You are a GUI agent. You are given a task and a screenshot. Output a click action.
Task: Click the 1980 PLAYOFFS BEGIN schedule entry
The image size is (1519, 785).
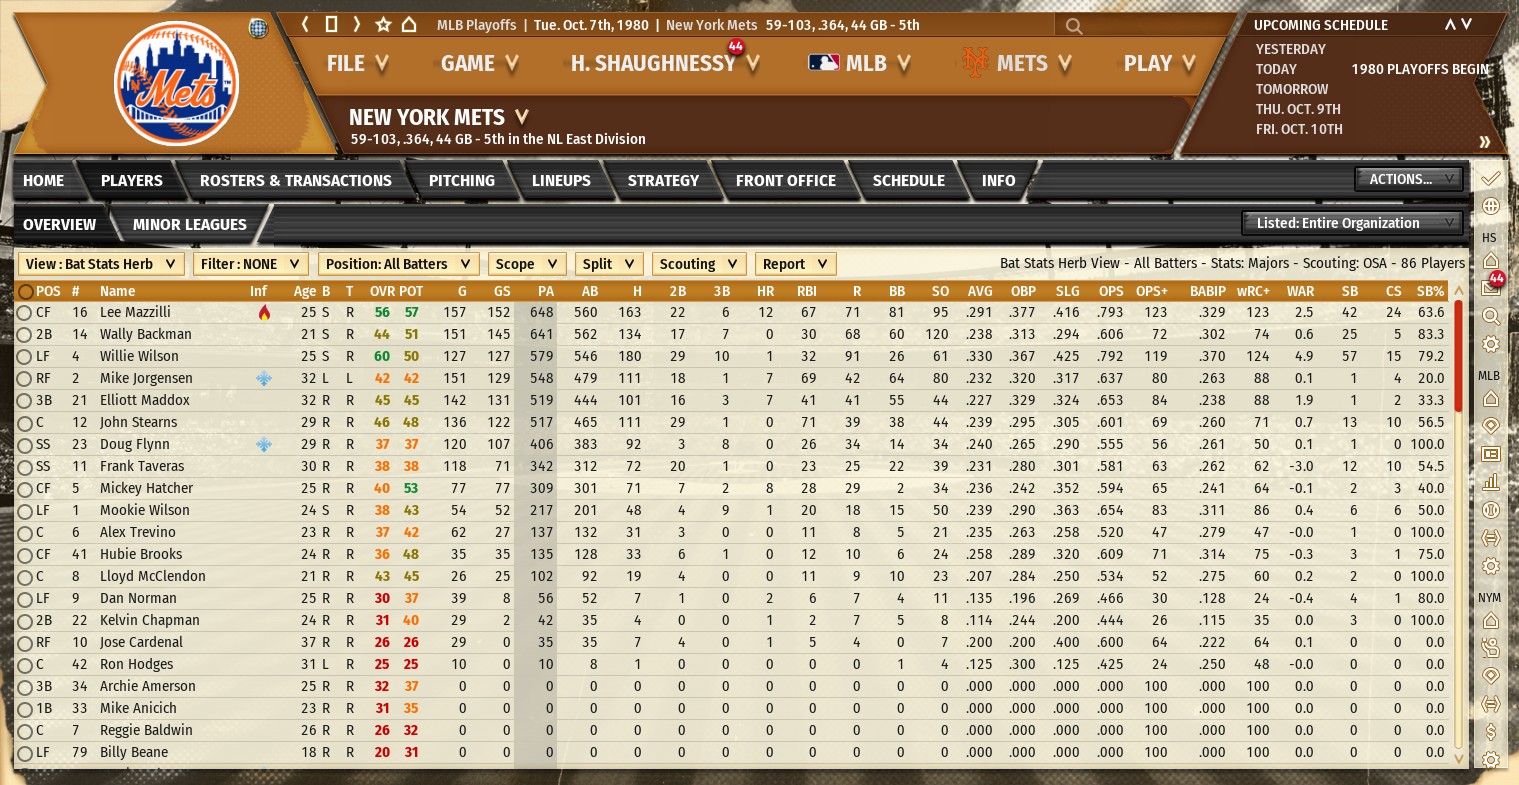click(x=1420, y=69)
